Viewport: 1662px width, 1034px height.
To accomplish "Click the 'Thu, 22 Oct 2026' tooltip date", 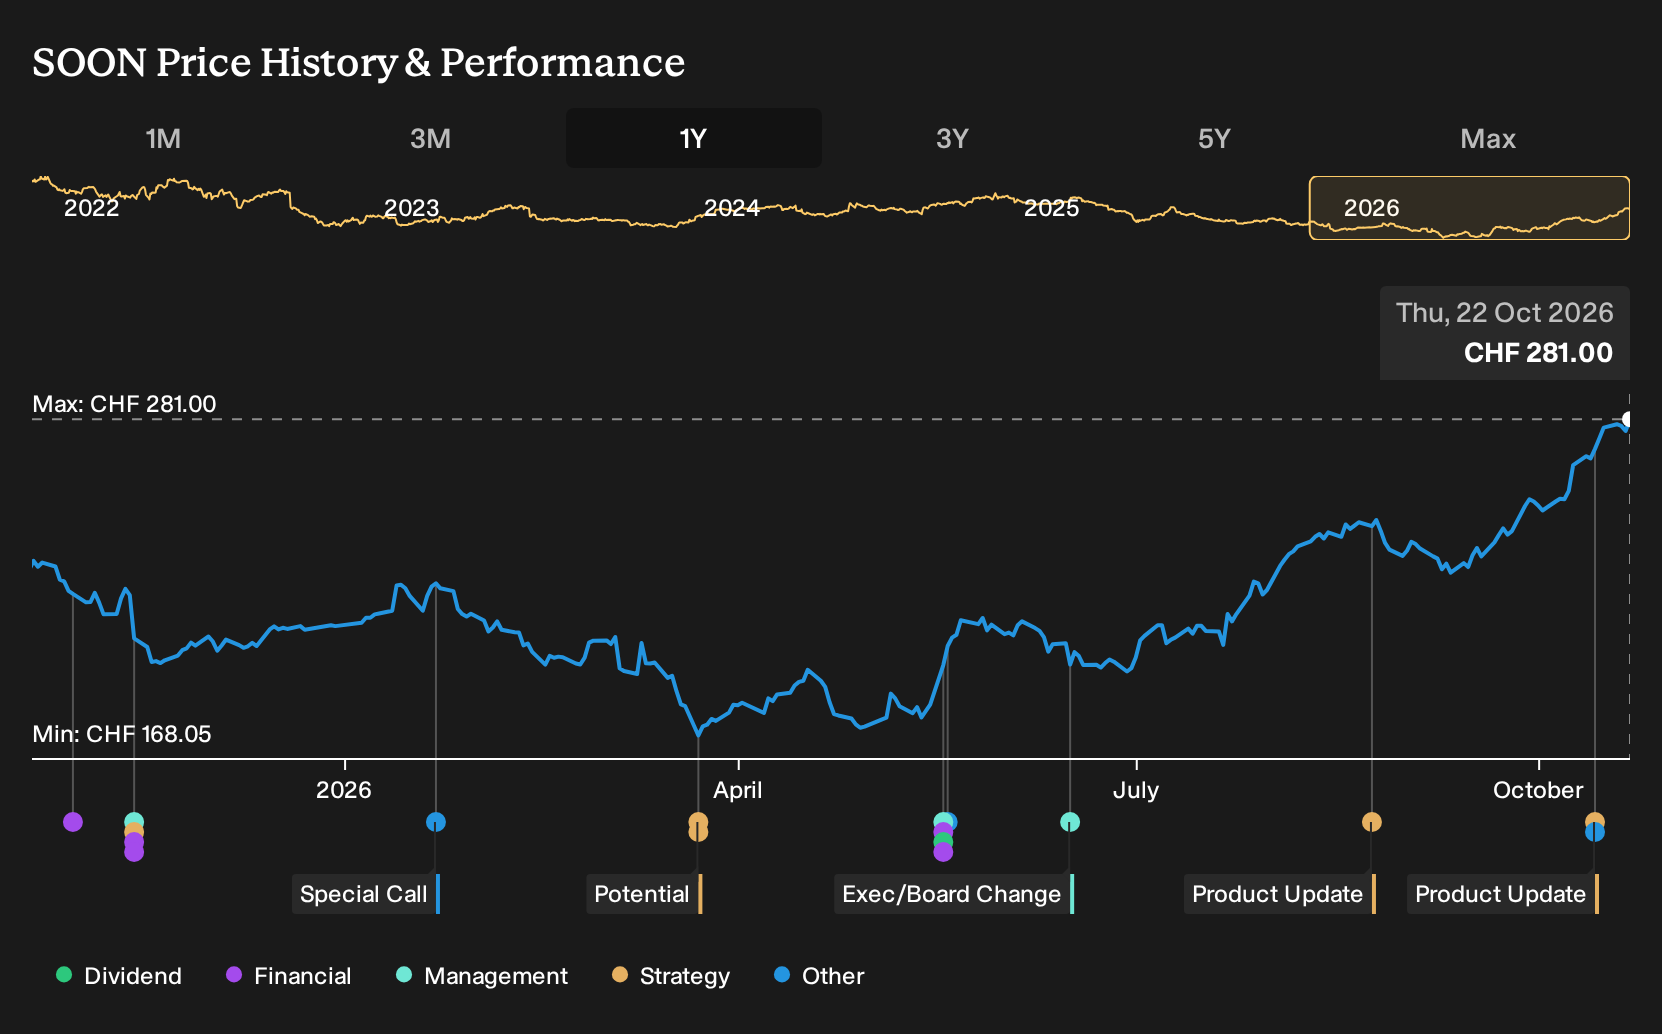I will pos(1505,313).
